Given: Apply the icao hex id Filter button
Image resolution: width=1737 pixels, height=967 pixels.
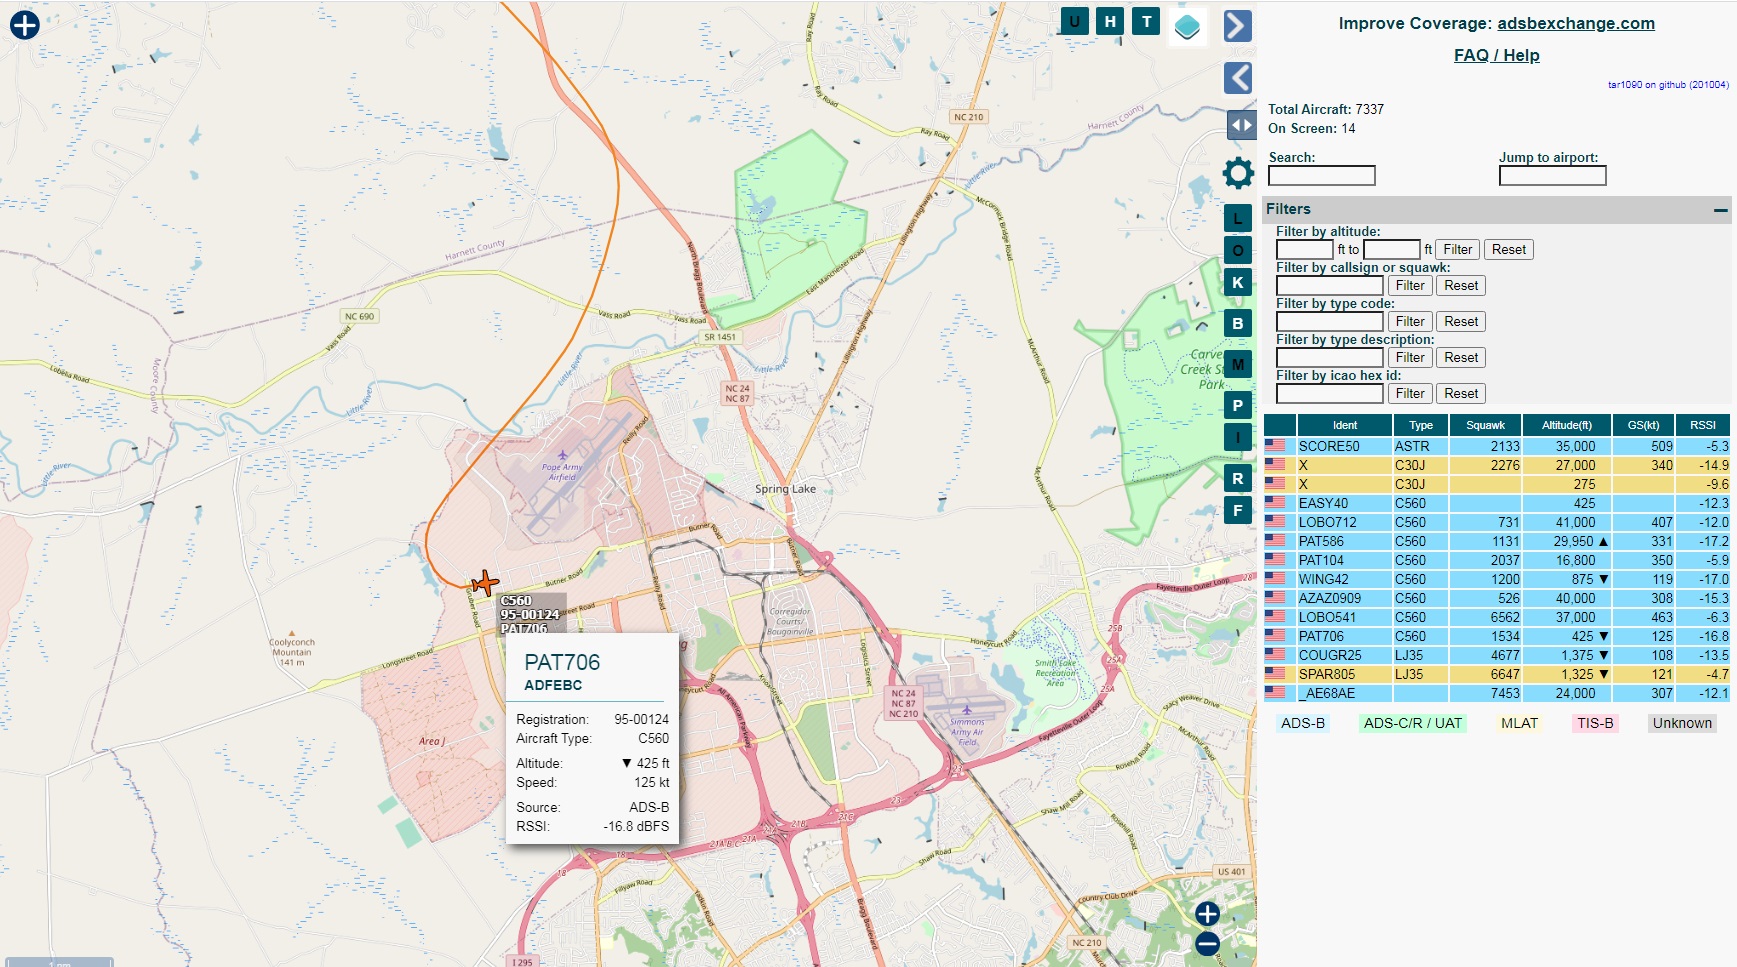Looking at the screenshot, I should 1410,394.
